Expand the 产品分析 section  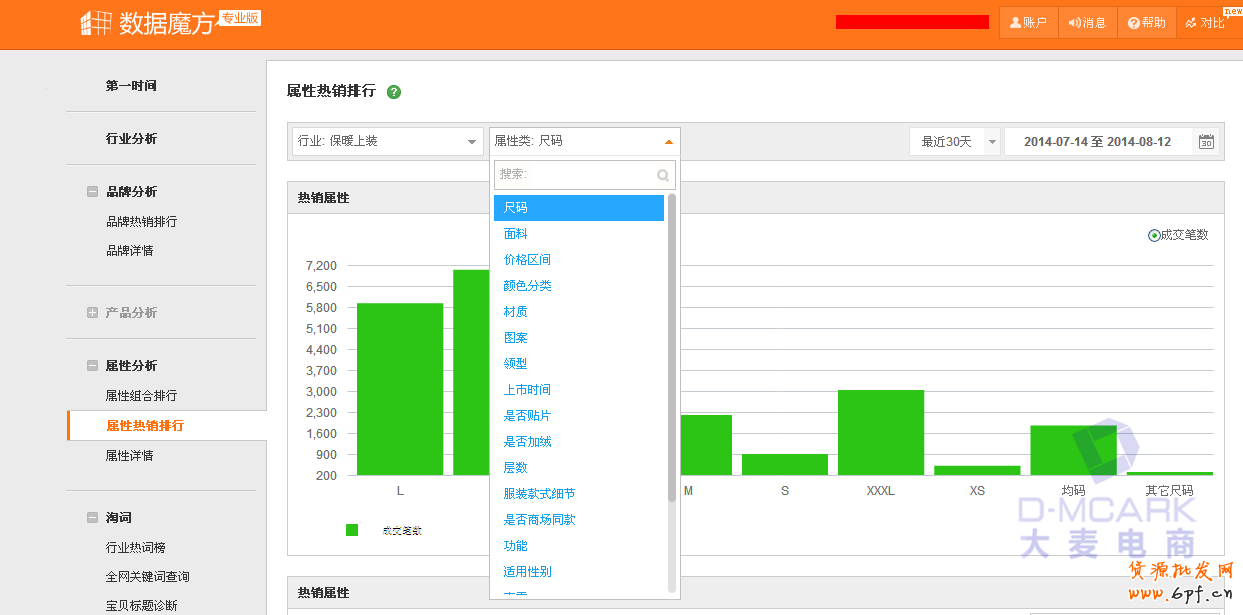pyautogui.click(x=92, y=313)
